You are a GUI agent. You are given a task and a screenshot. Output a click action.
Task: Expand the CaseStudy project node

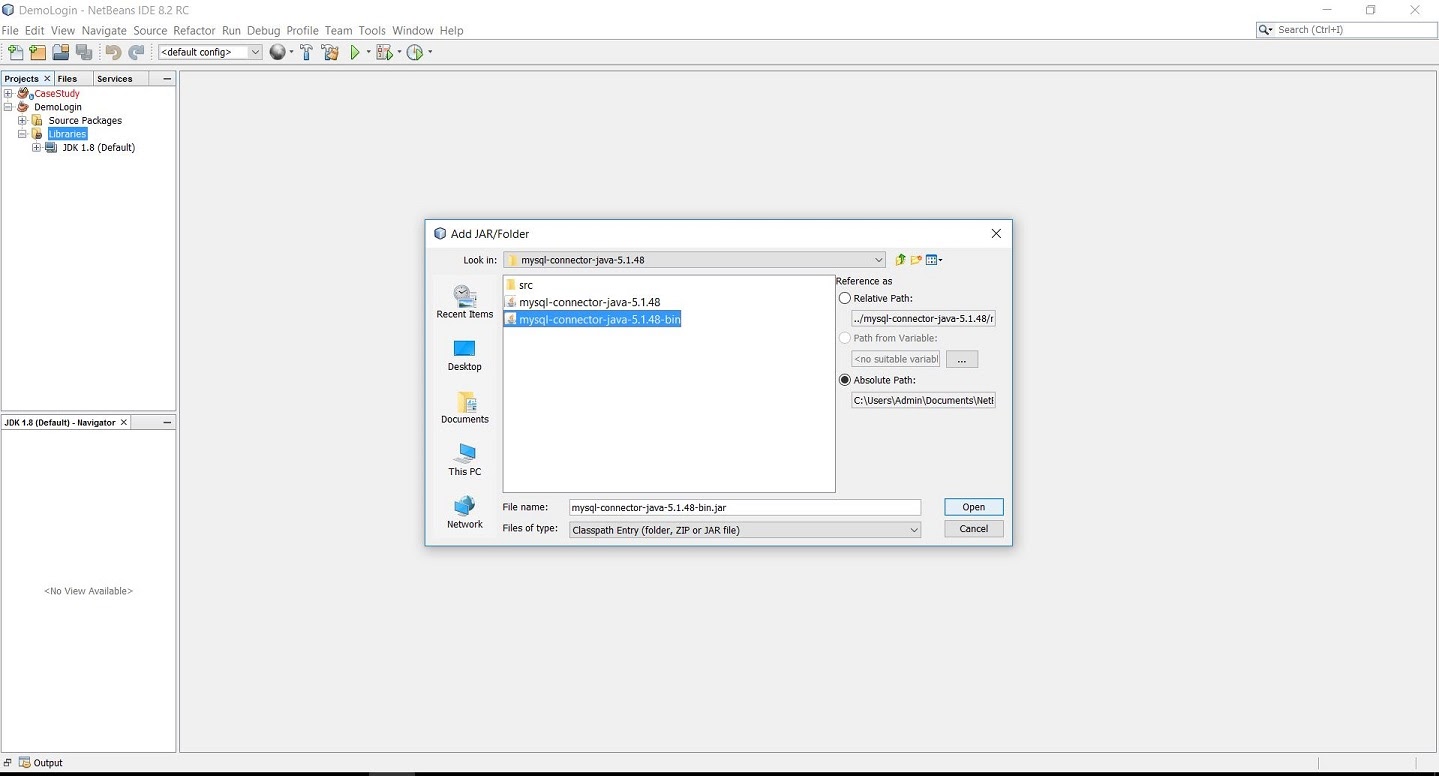click(8, 94)
